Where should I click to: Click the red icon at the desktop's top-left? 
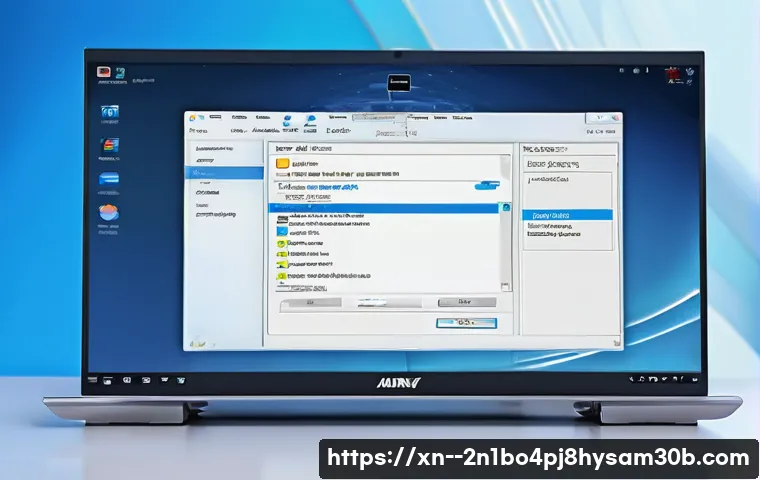point(102,71)
